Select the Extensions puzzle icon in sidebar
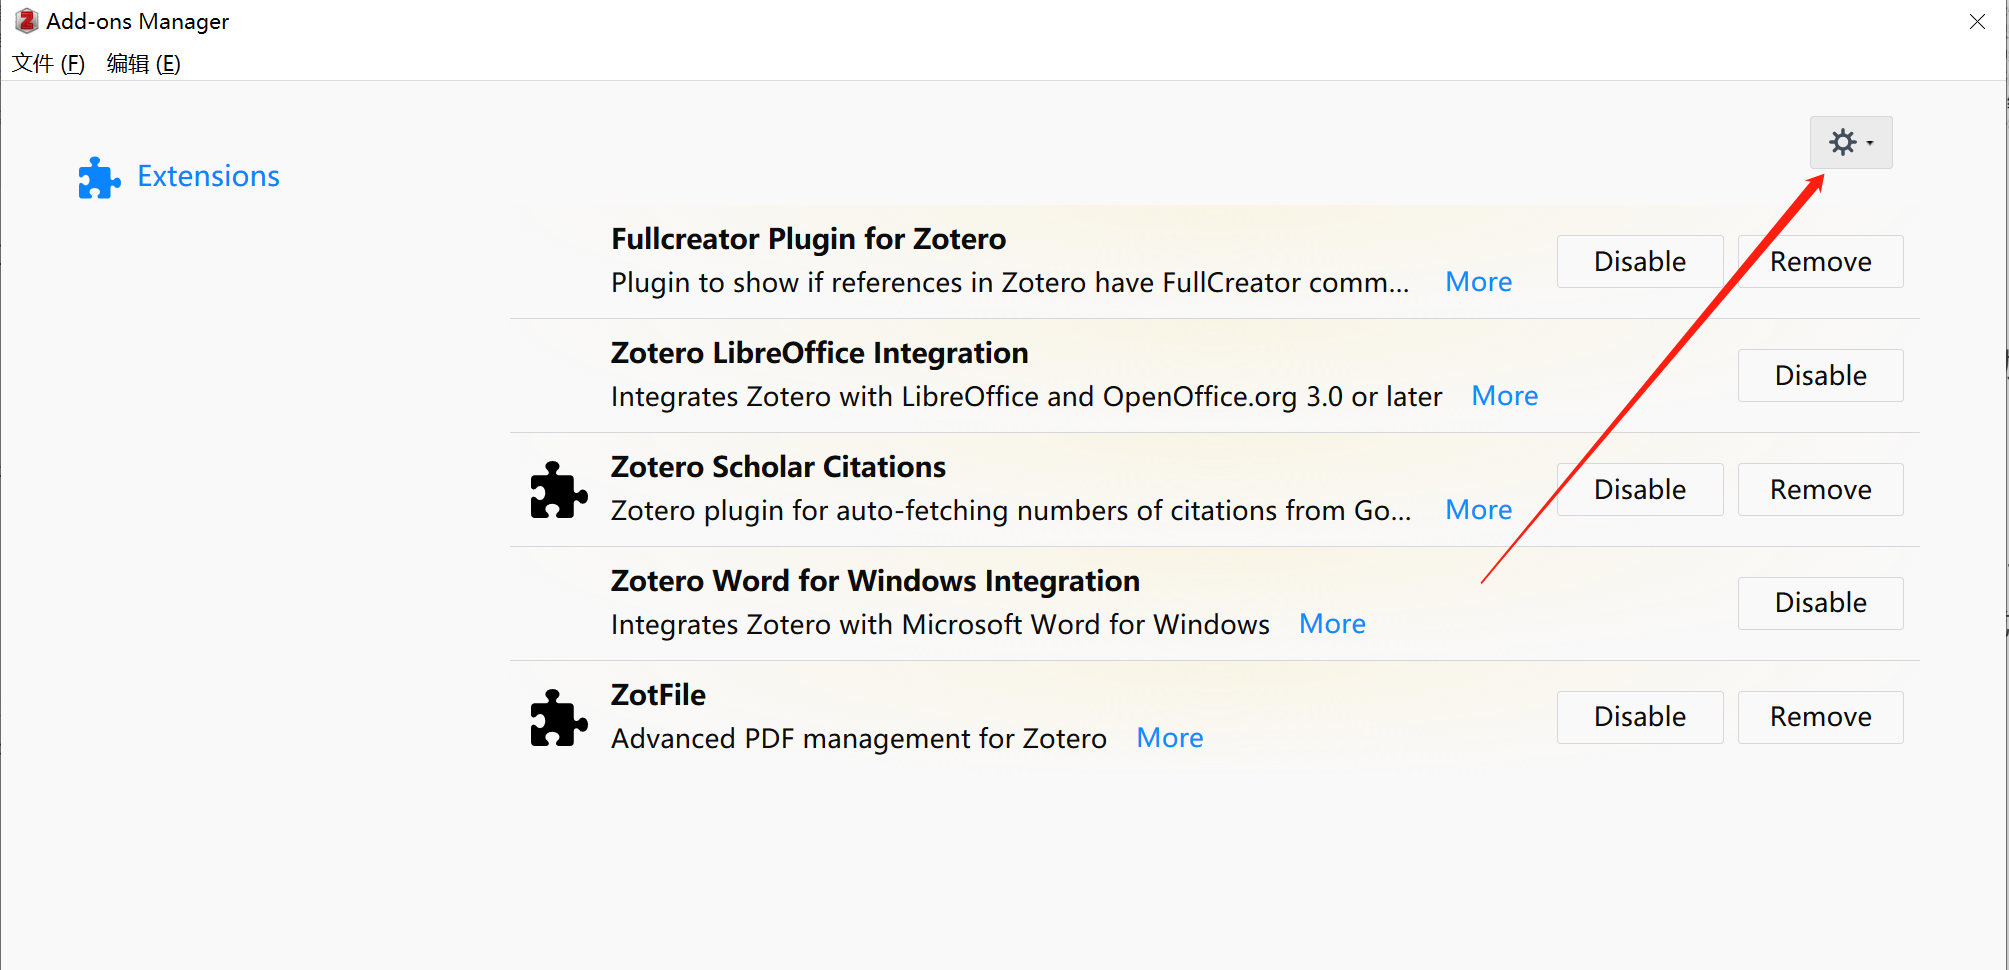This screenshot has width=2009, height=970. (99, 178)
